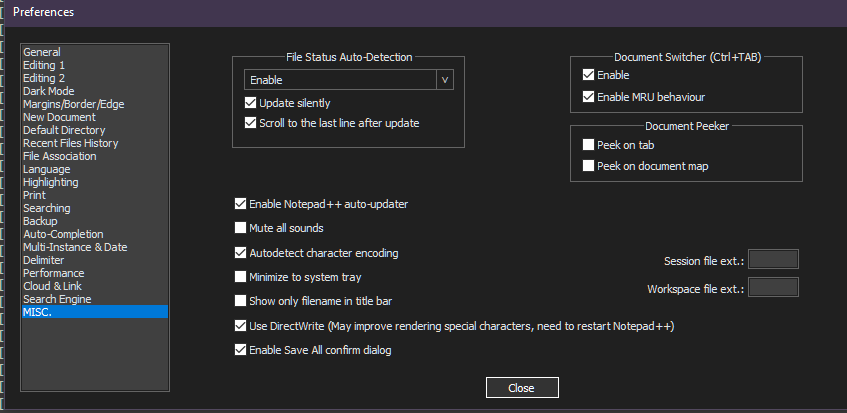The image size is (847, 413).
Task: Uncheck Scroll to the last line after update
Action: pos(251,123)
